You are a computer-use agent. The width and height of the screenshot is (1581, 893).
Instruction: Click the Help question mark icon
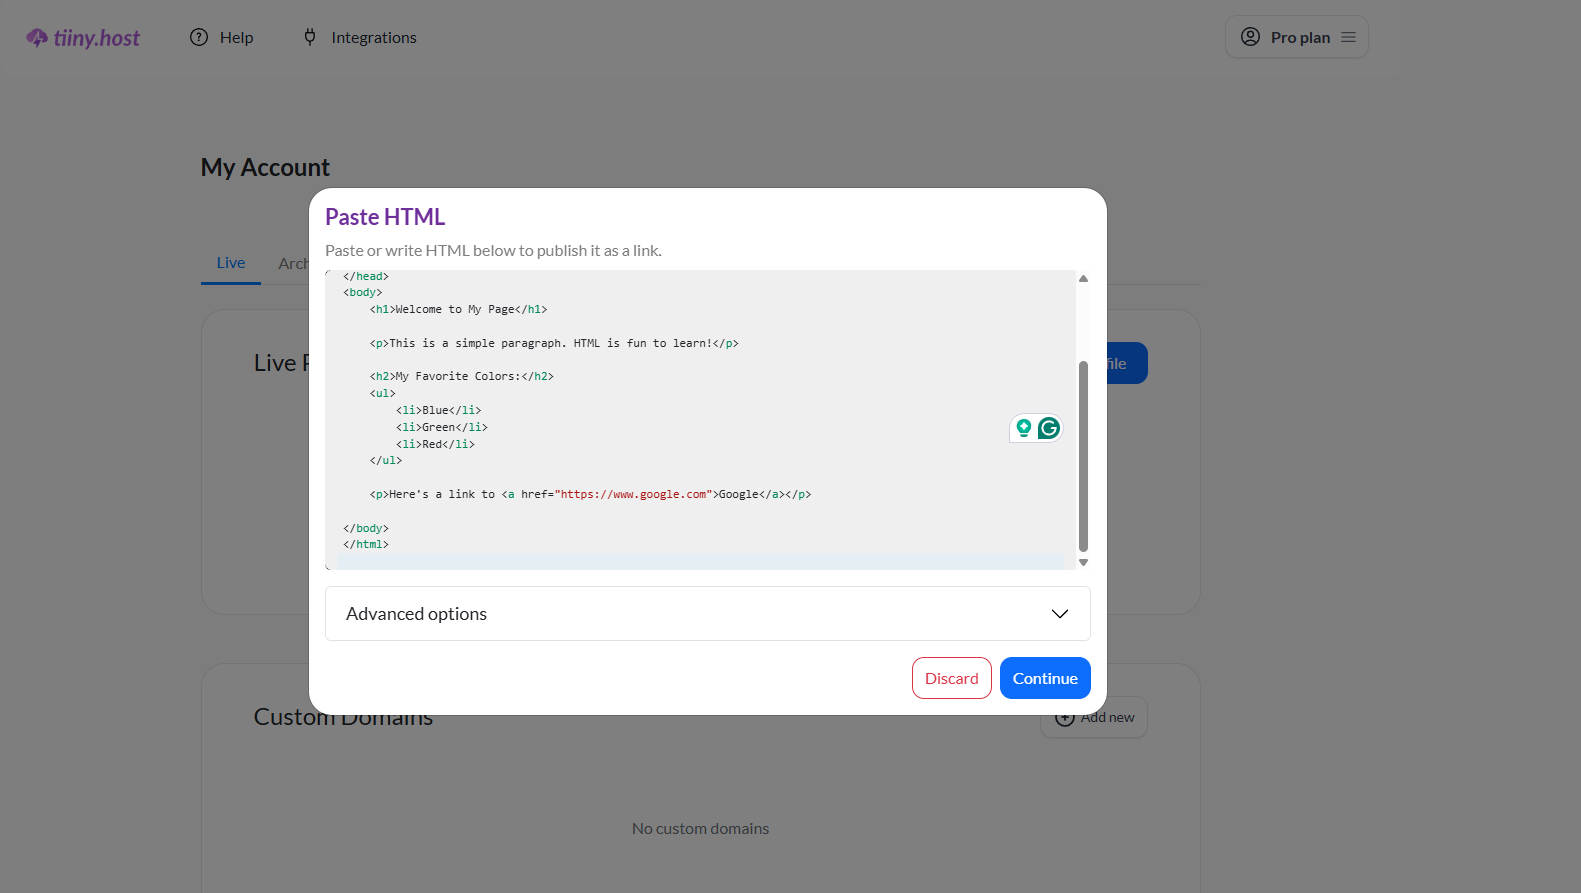point(199,37)
